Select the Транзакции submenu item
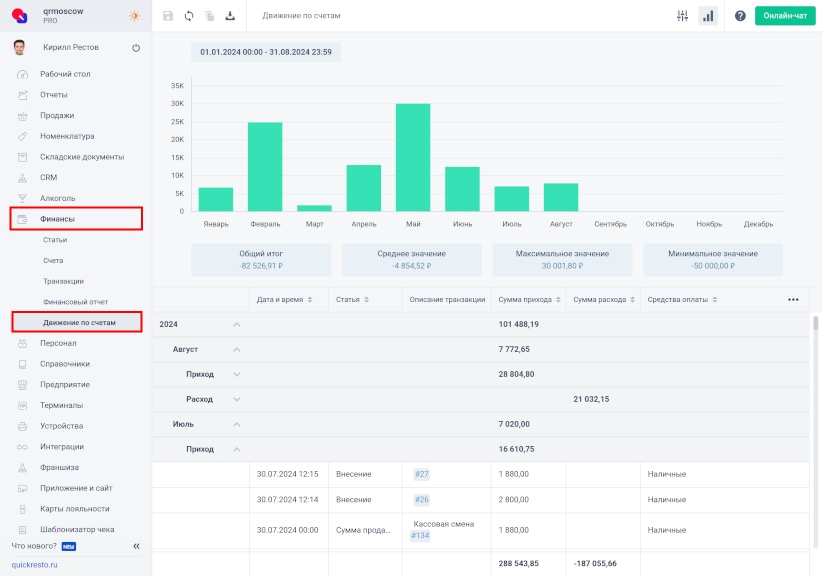 pyautogui.click(x=63, y=281)
